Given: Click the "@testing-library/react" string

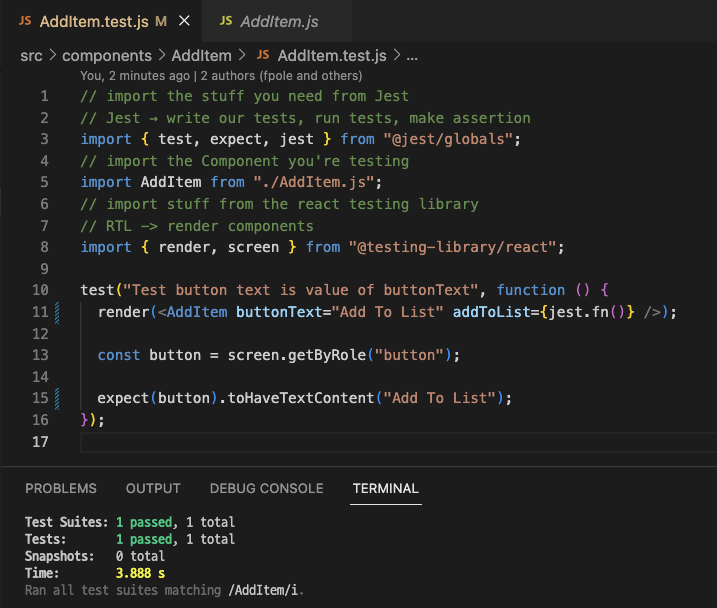Looking at the screenshot, I should pos(453,247).
